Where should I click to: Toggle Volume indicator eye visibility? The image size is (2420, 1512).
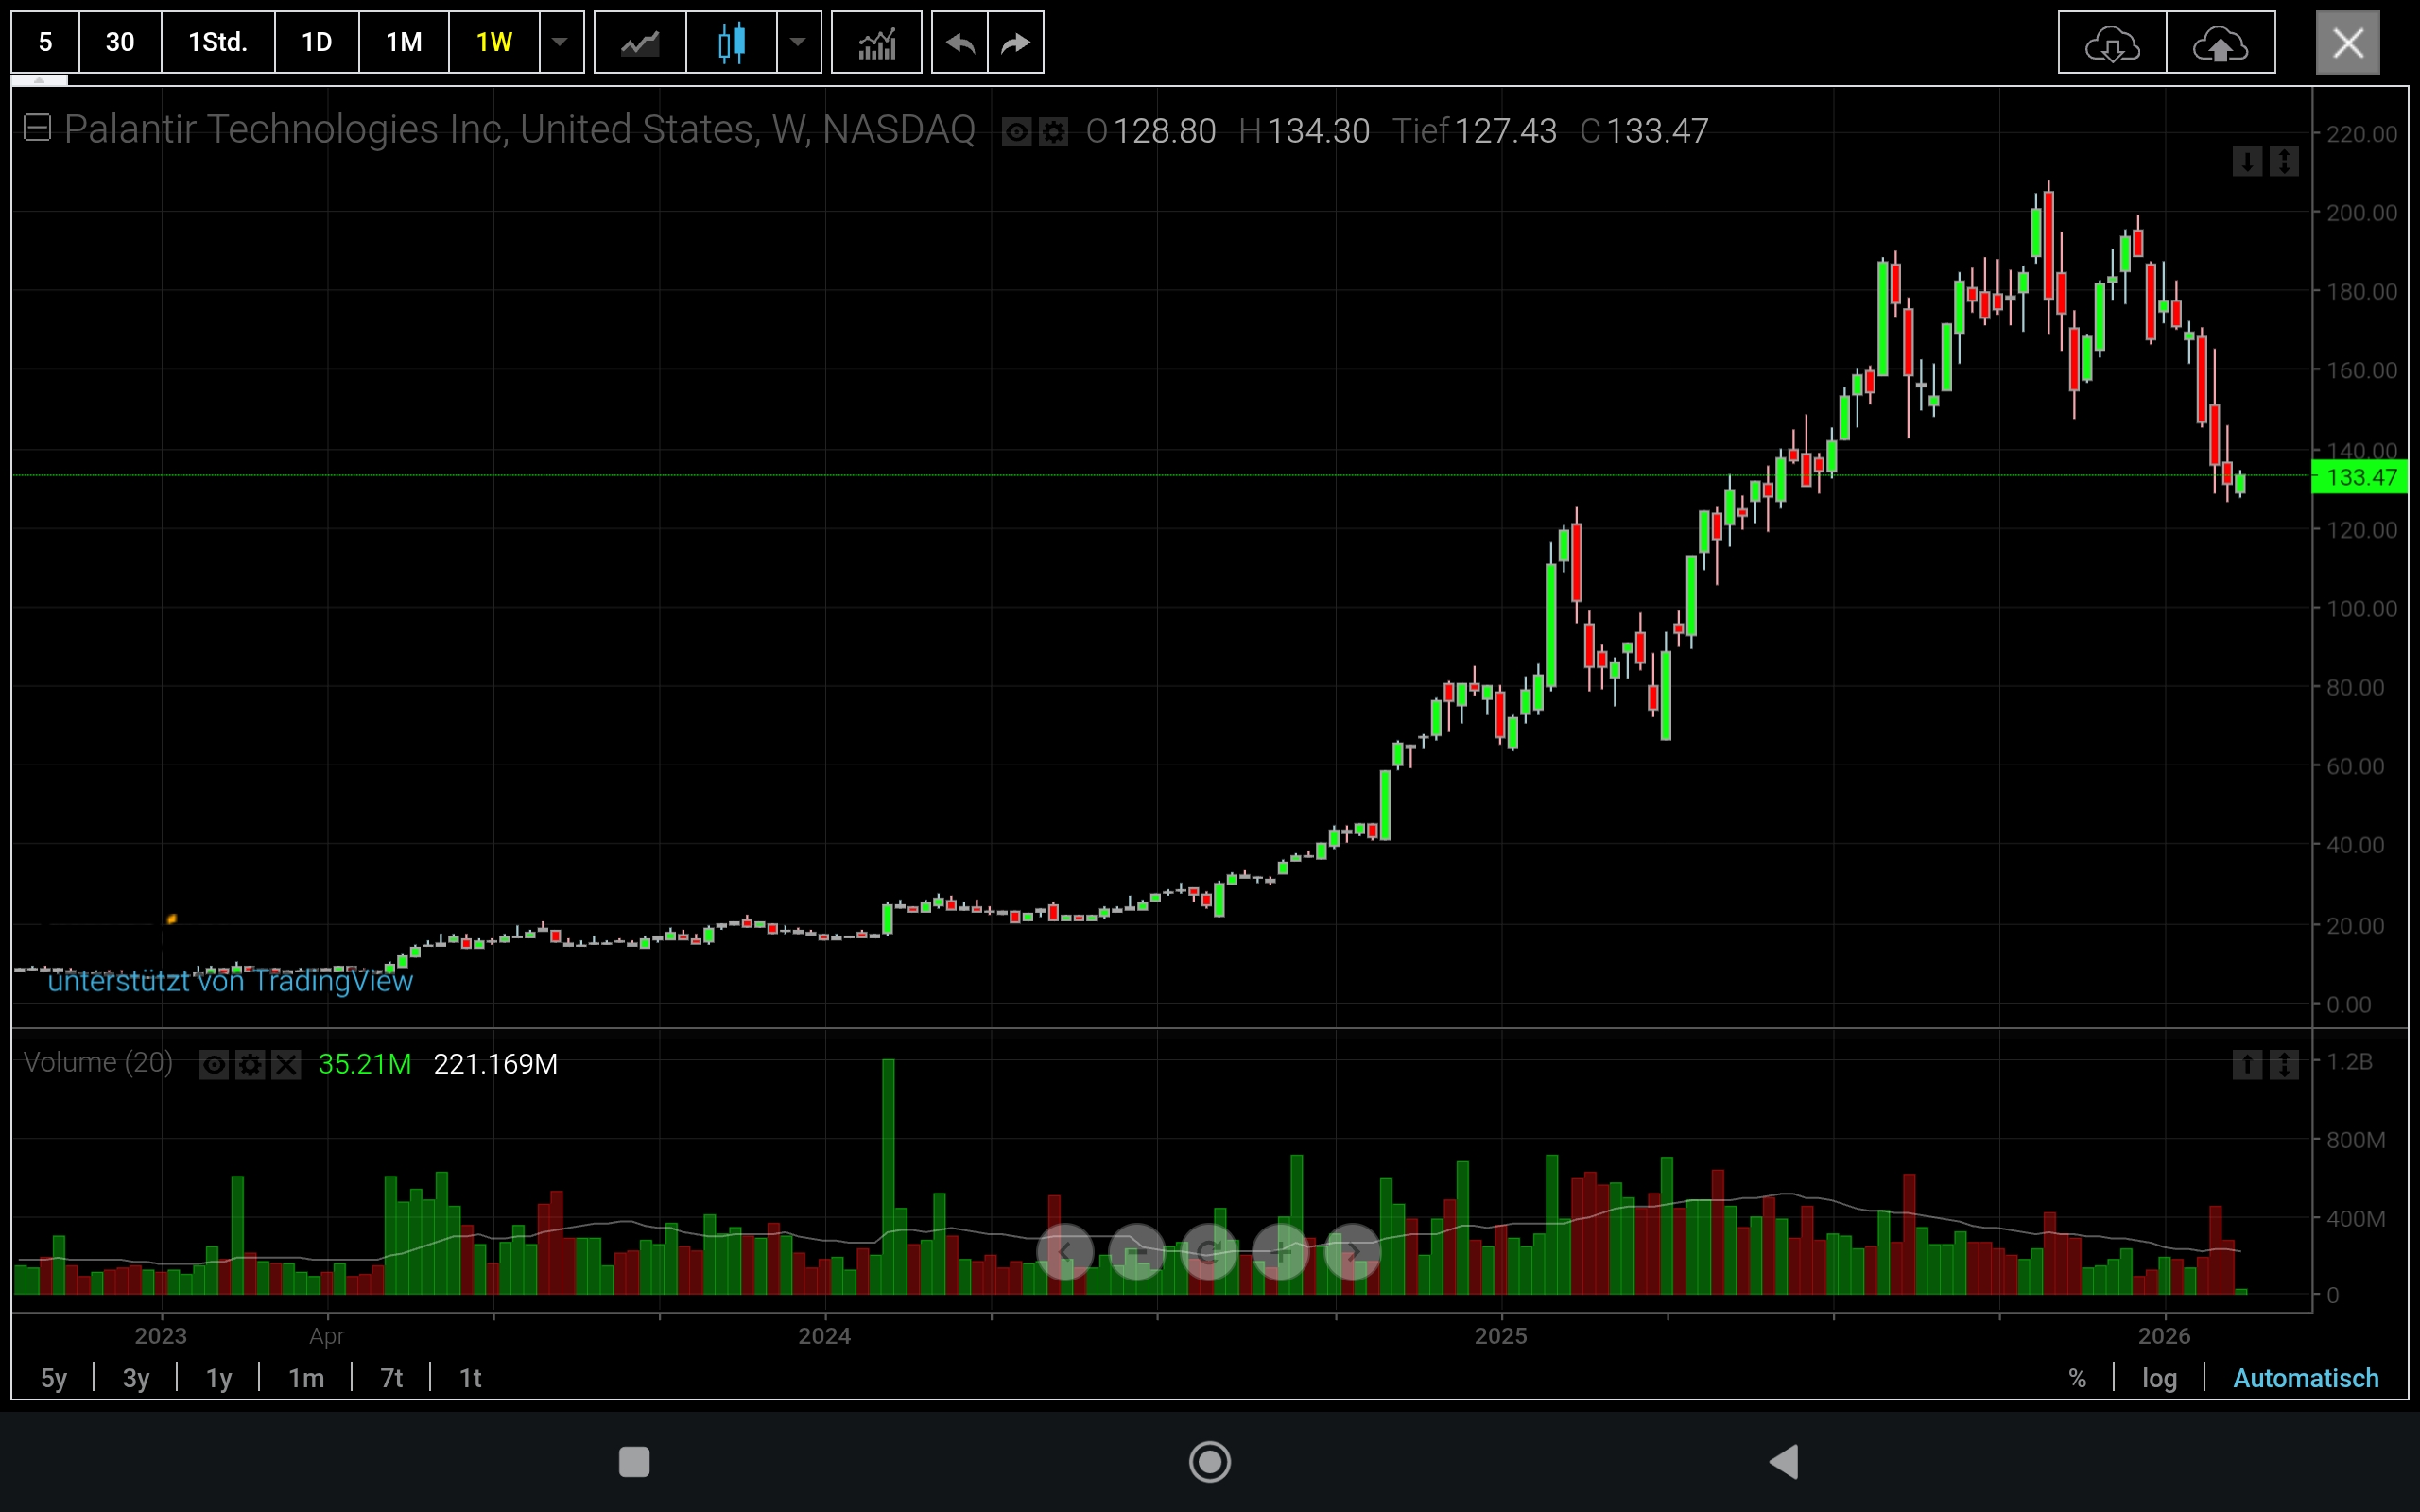point(214,1065)
